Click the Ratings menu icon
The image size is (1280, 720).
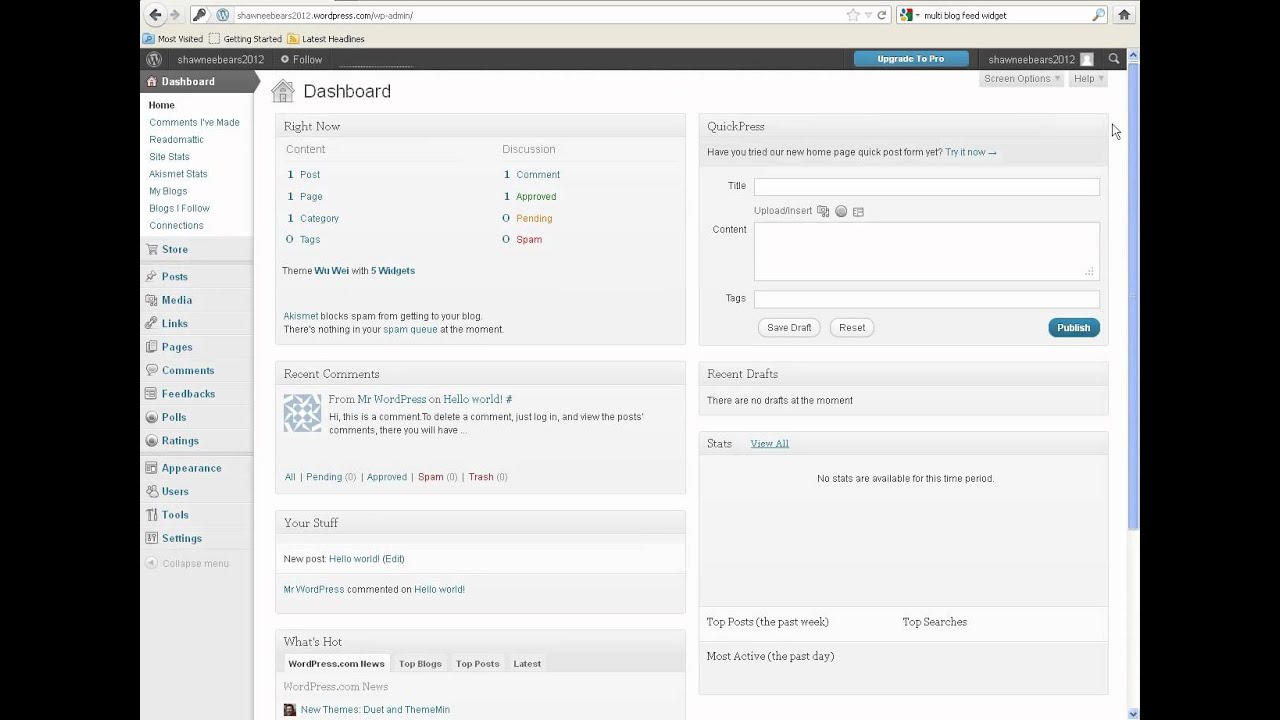click(x=151, y=441)
